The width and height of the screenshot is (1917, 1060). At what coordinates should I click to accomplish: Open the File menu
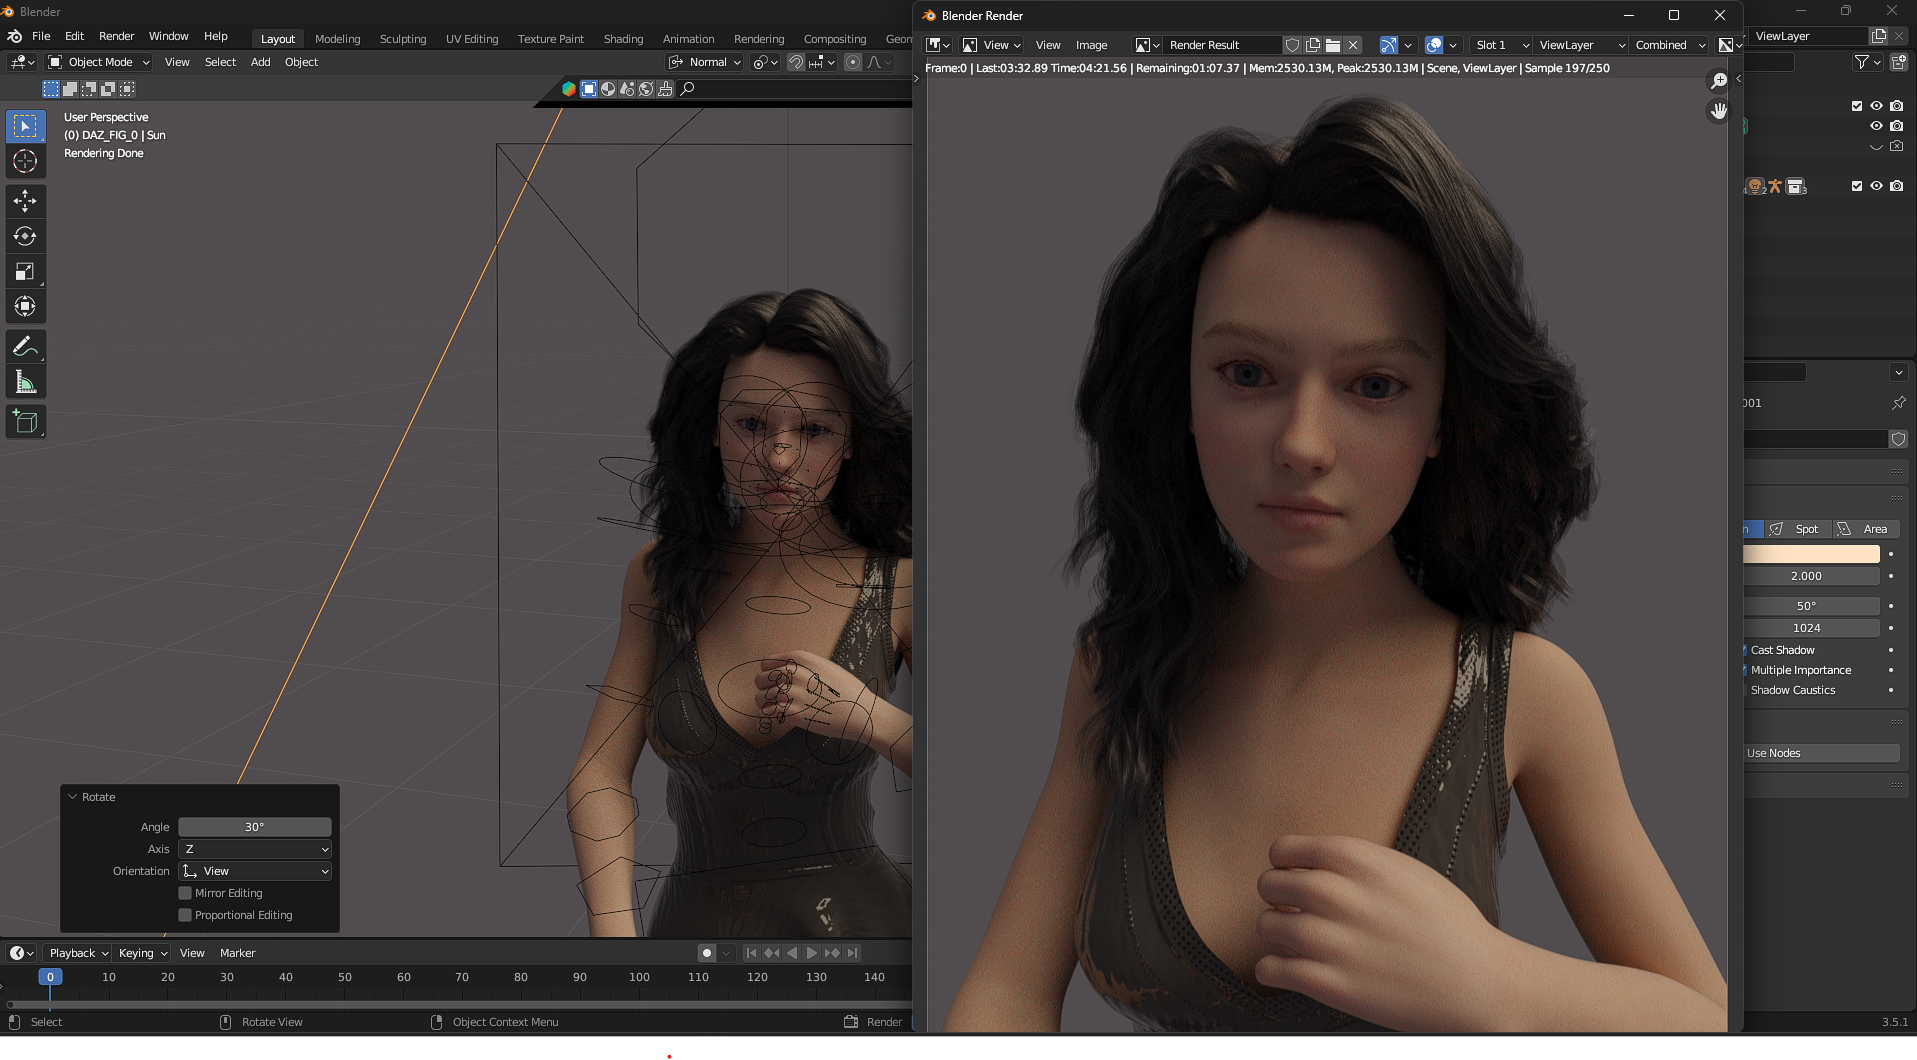pyautogui.click(x=41, y=36)
